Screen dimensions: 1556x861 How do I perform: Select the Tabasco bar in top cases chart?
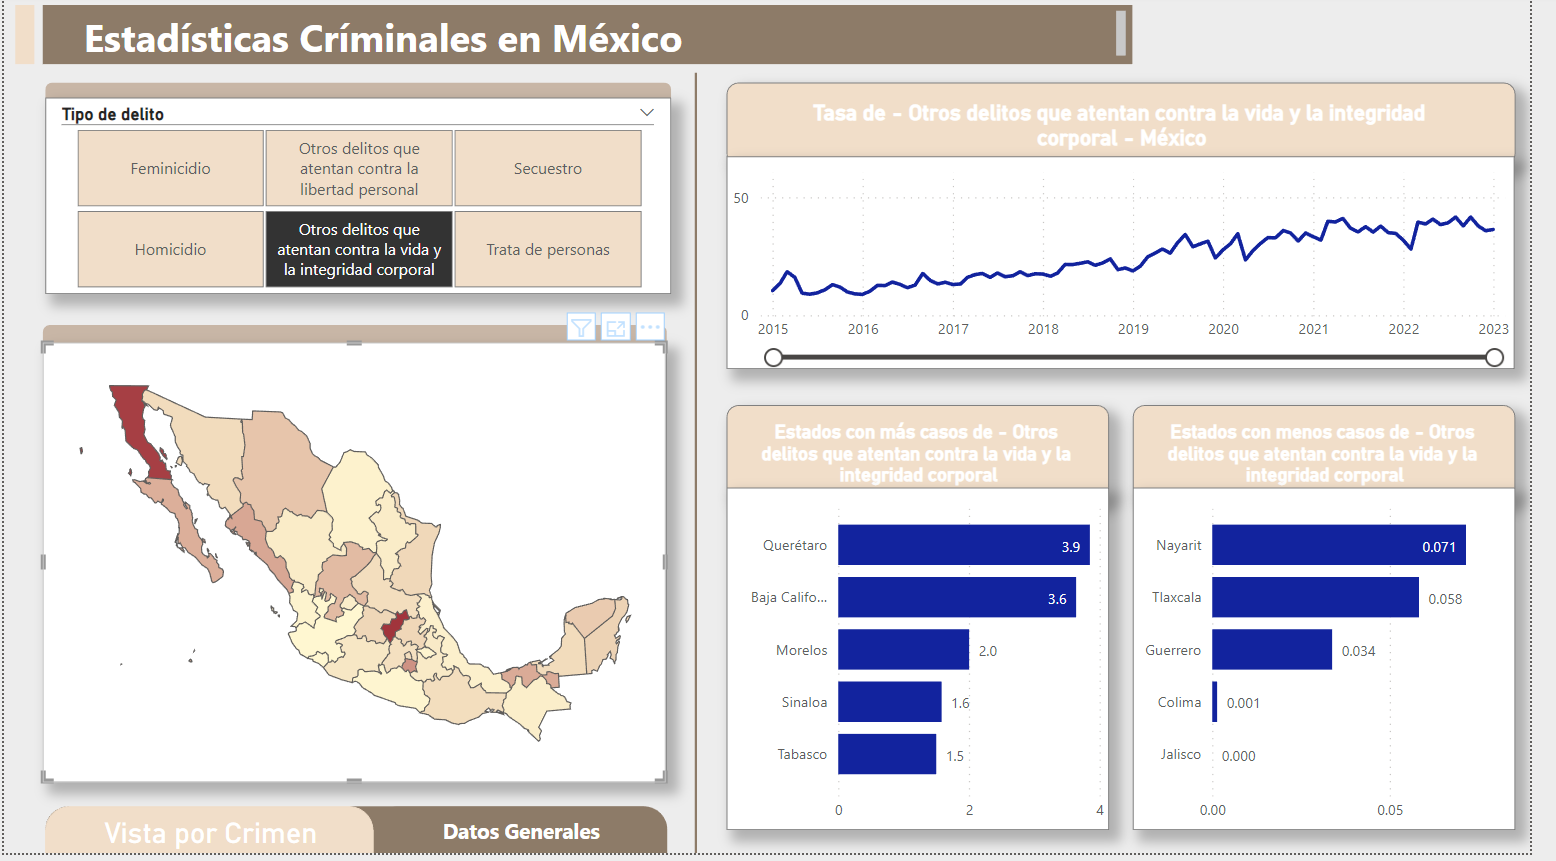pyautogui.click(x=886, y=754)
